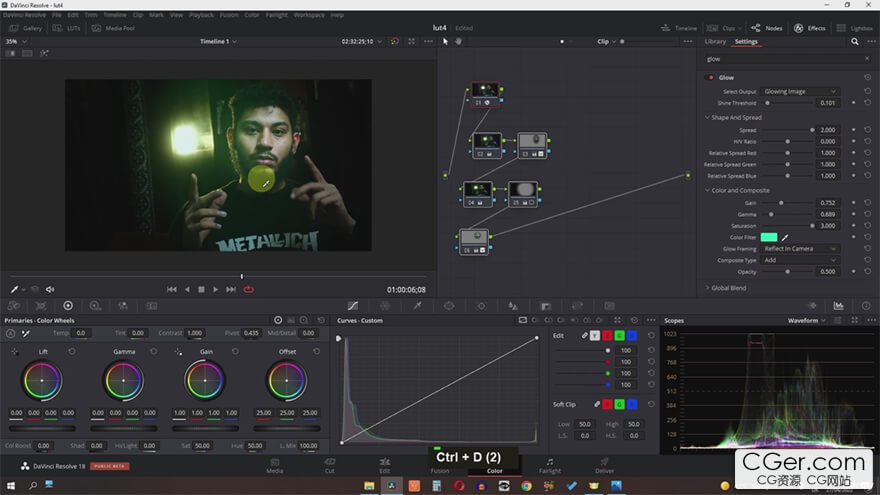
Task: Expand the Global Blend section
Action: click(x=730, y=288)
